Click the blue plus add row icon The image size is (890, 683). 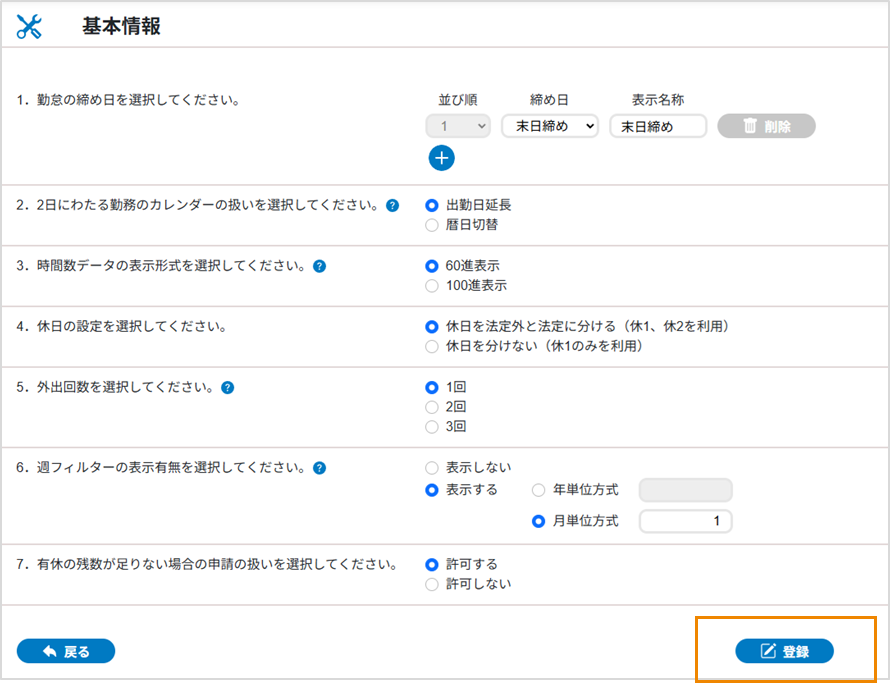441,158
